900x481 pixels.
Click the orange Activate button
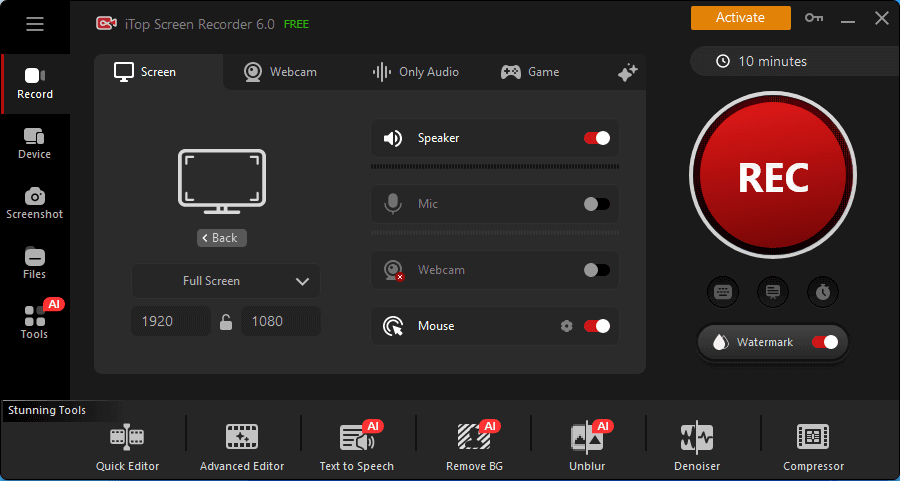point(740,18)
